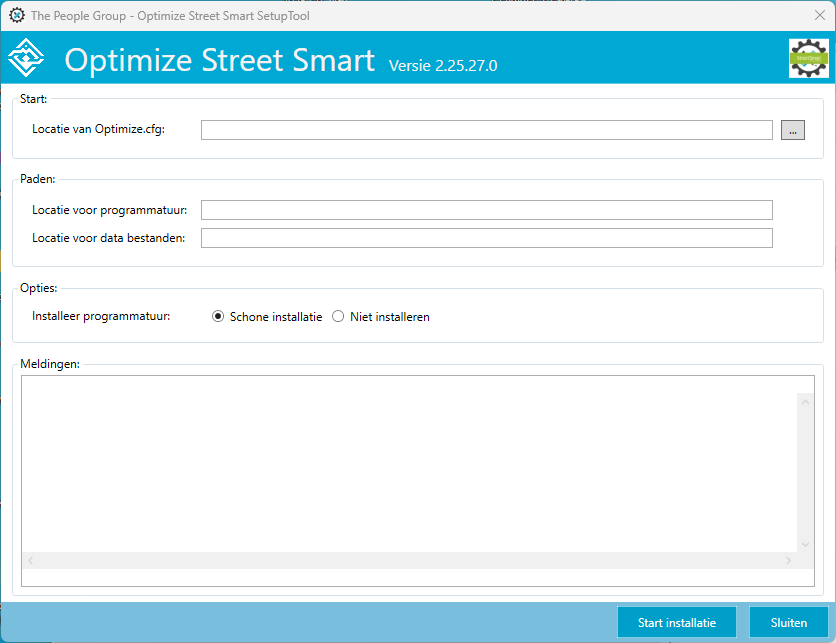This screenshot has width=836, height=643.
Task: Click the Street Smart gear logo at header right
Action: (808, 58)
